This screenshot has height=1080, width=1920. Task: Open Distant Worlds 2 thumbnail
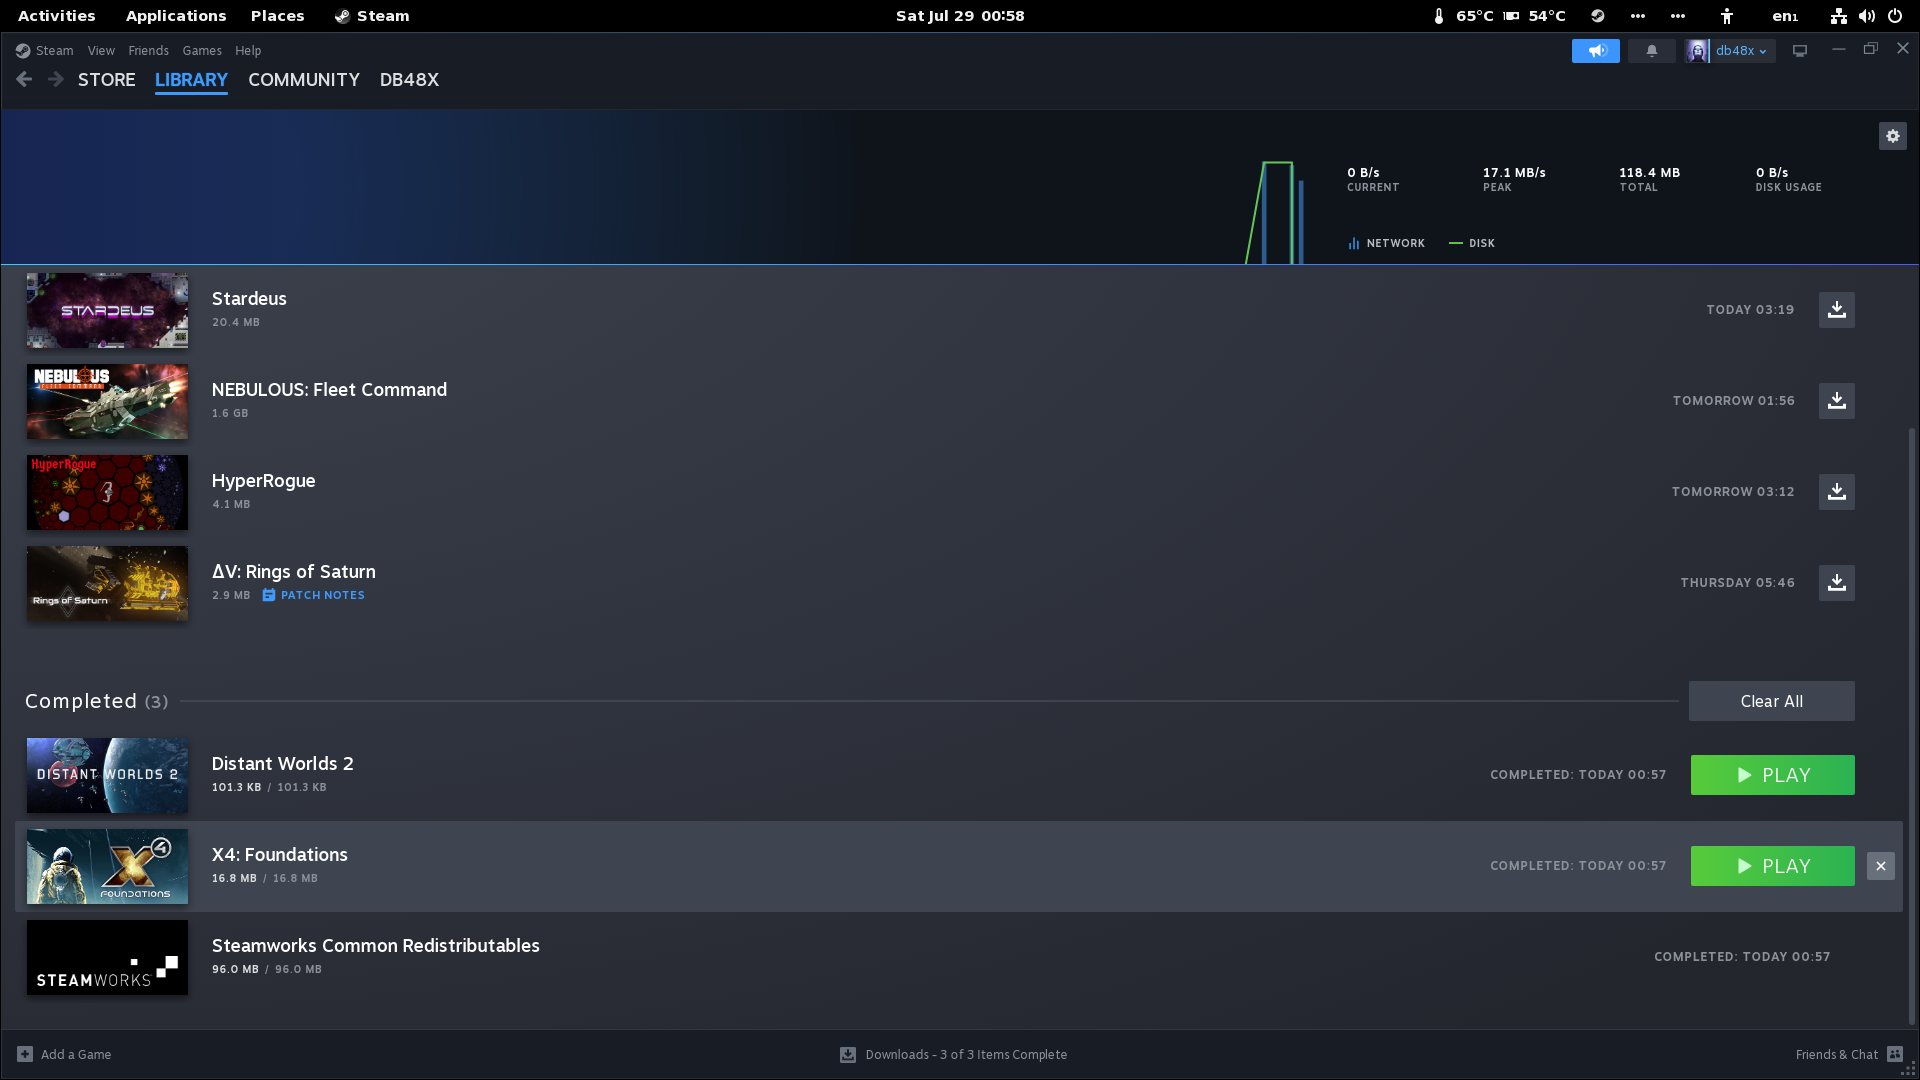pyautogui.click(x=107, y=775)
